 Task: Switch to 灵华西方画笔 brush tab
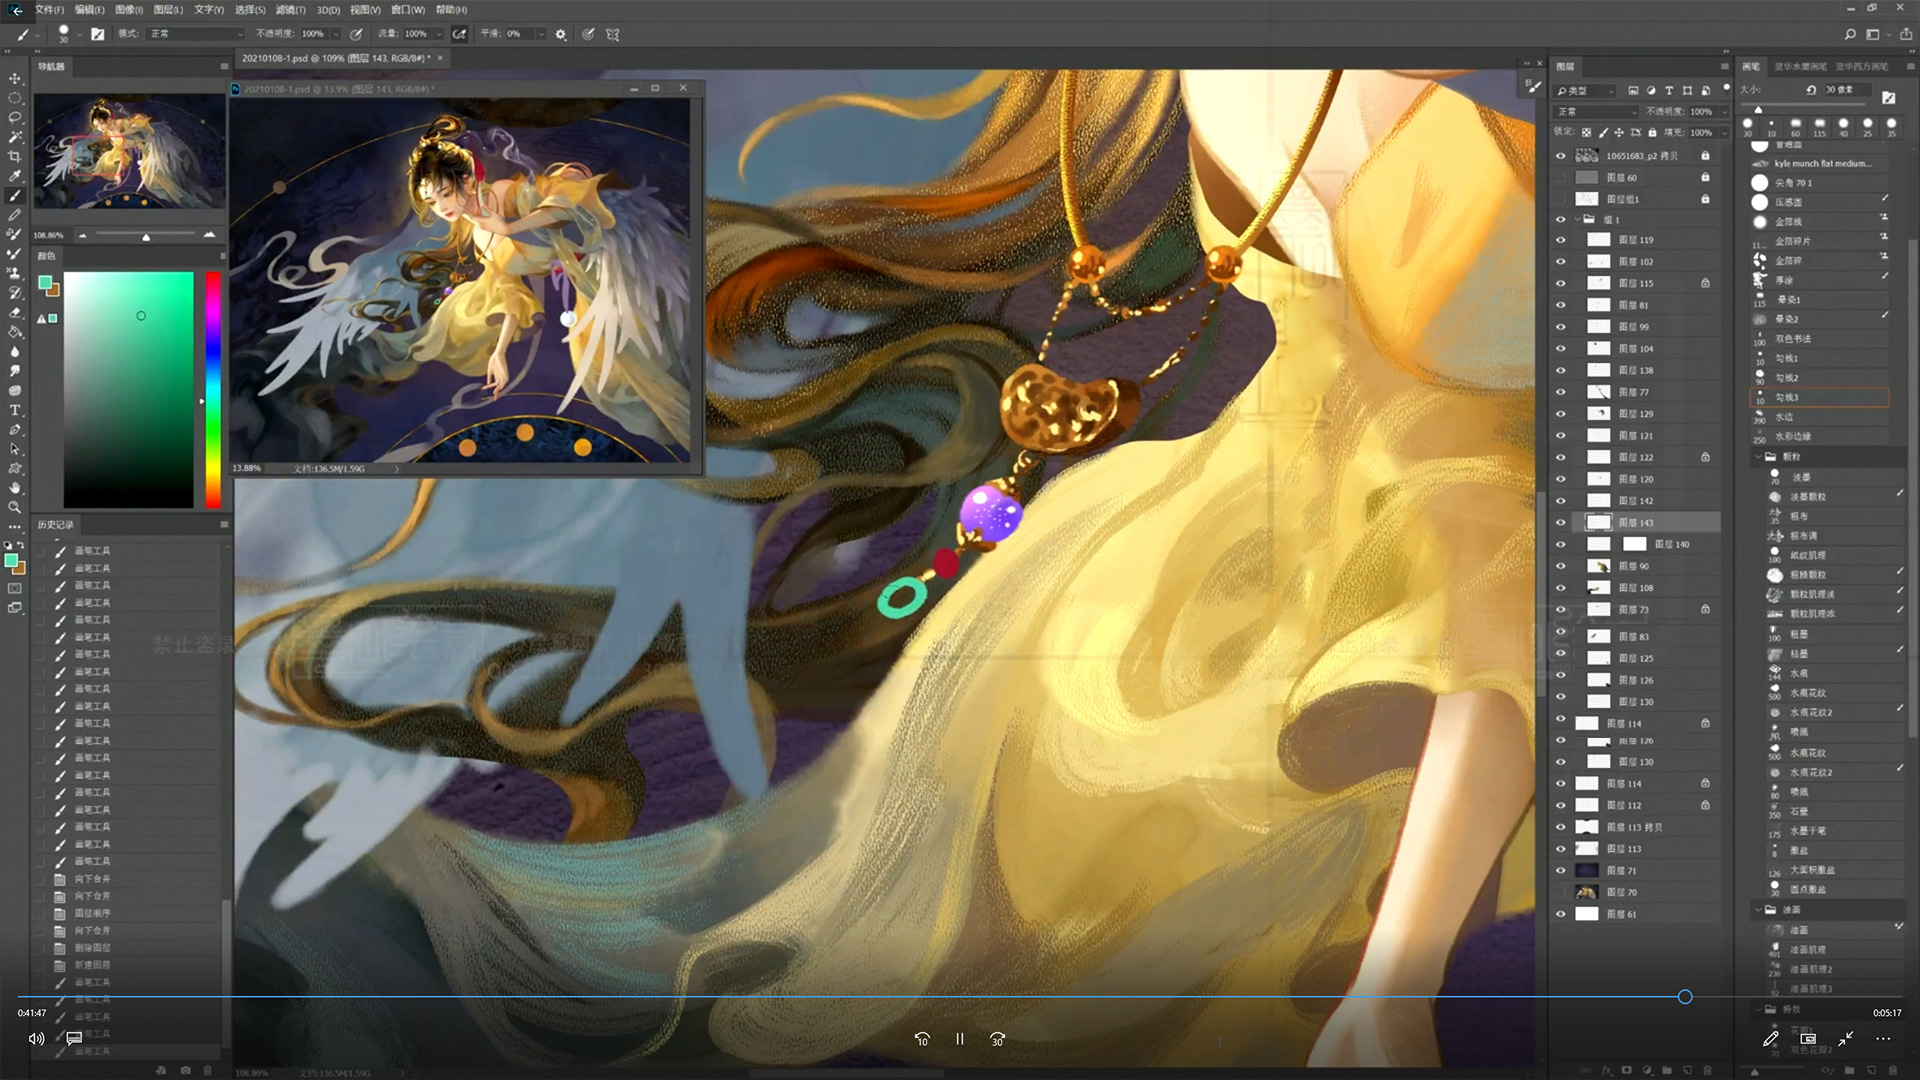pos(1862,67)
